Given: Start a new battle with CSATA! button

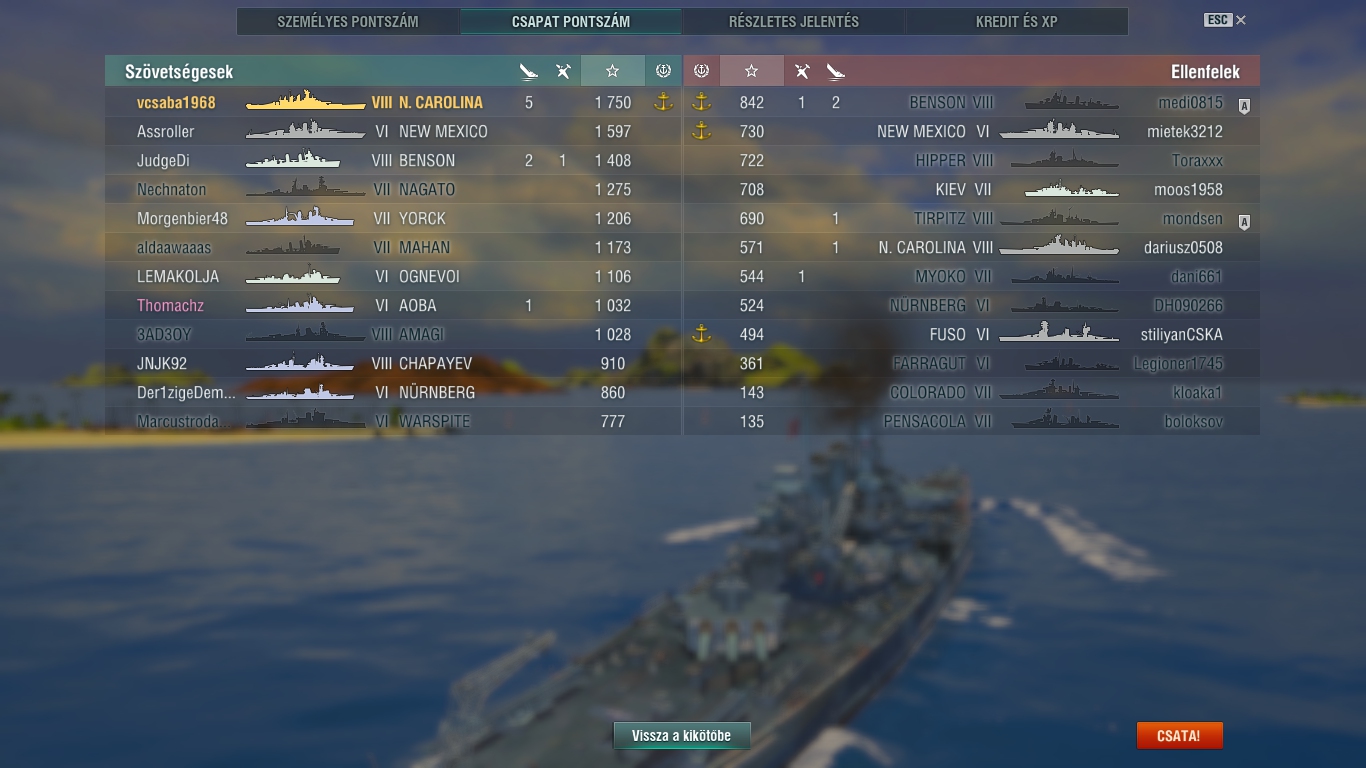Looking at the screenshot, I should (1179, 736).
